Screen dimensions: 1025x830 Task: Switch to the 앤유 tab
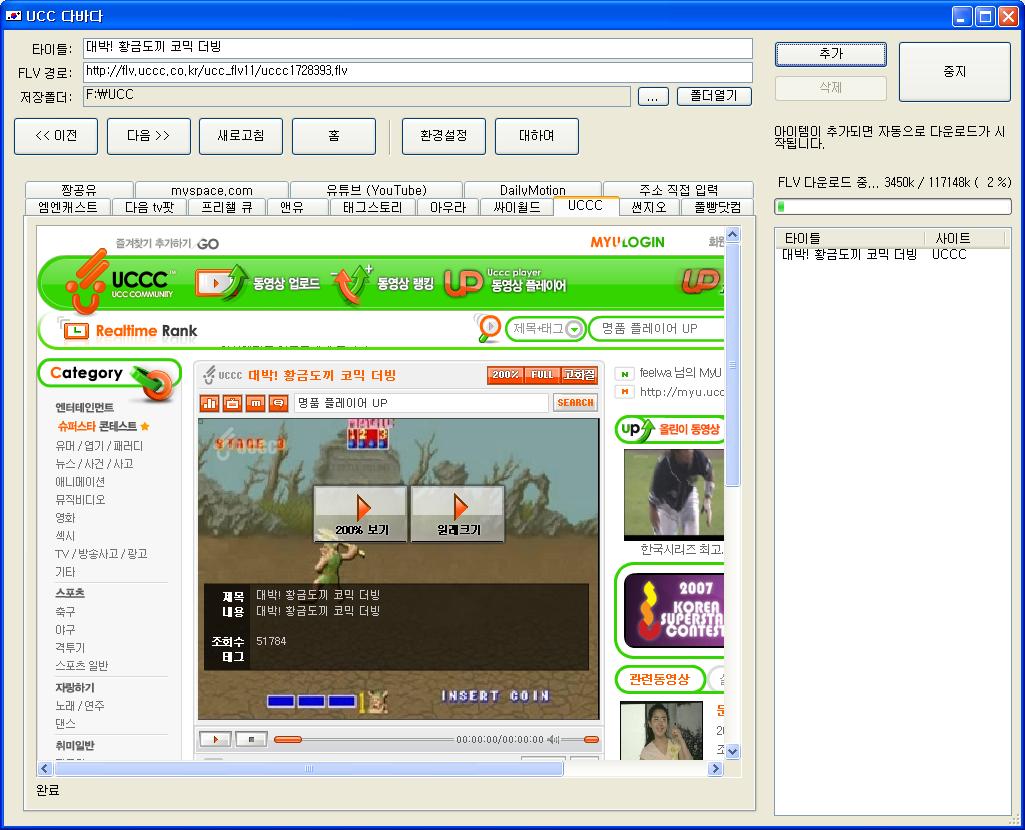click(x=292, y=207)
